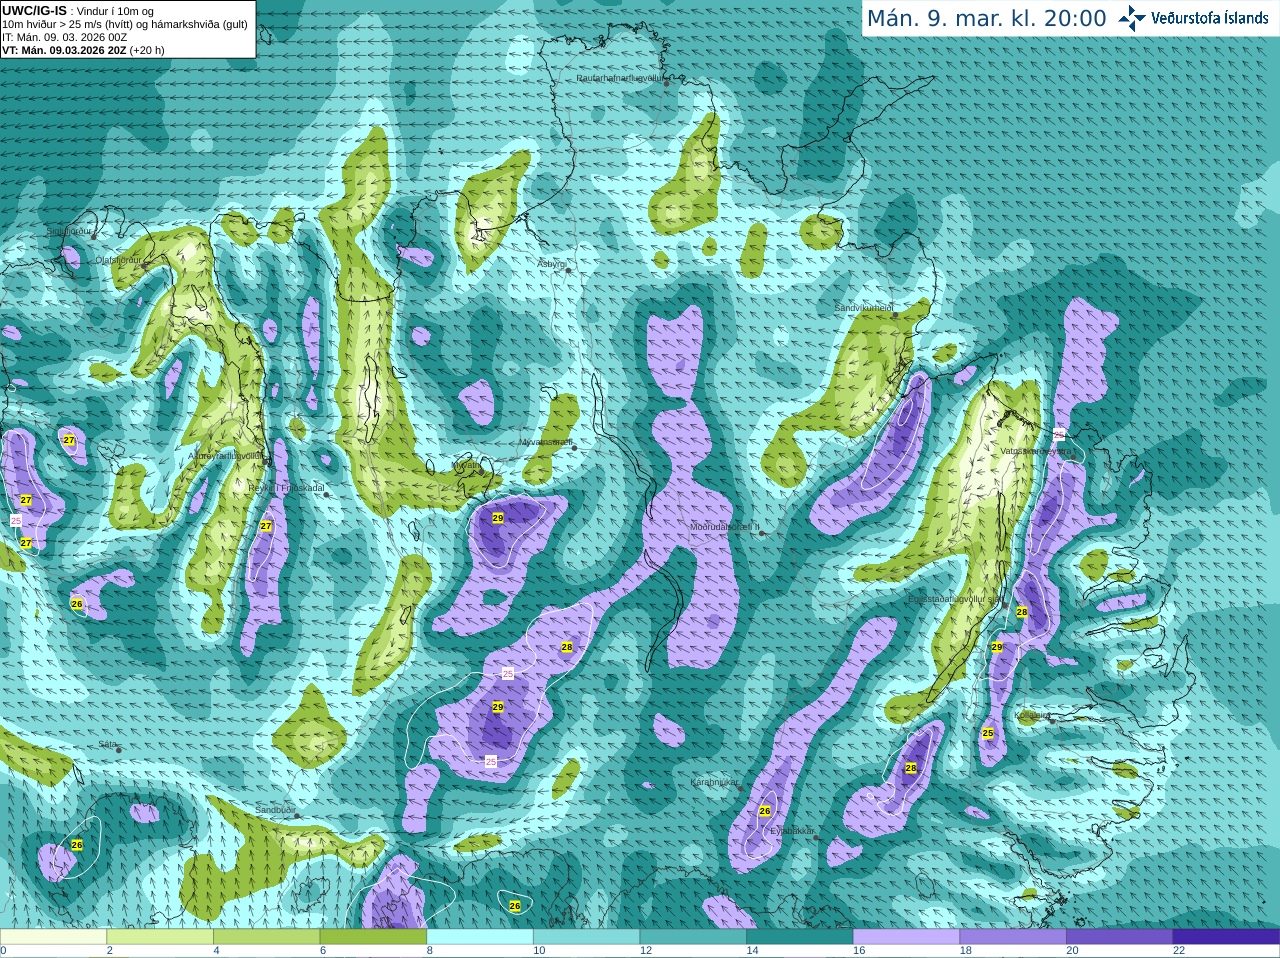
Task: Click the Mývatn station label
Action: pos(467,465)
